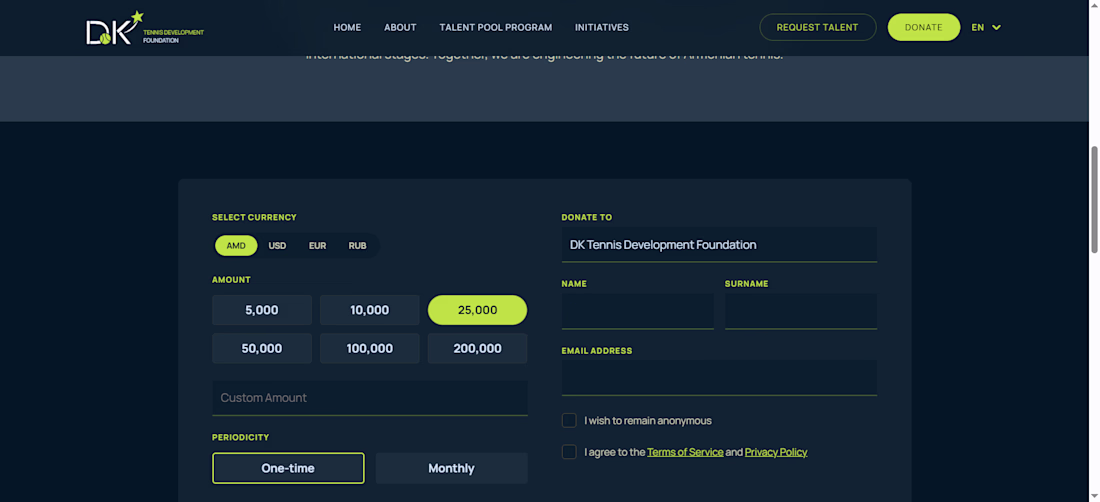
Task: Click the EMAIL ADDRESS label
Action: 597,351
